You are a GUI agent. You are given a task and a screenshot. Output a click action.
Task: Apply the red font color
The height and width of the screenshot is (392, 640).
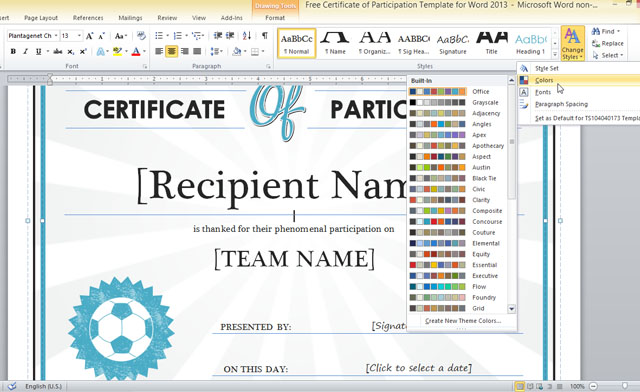136,51
